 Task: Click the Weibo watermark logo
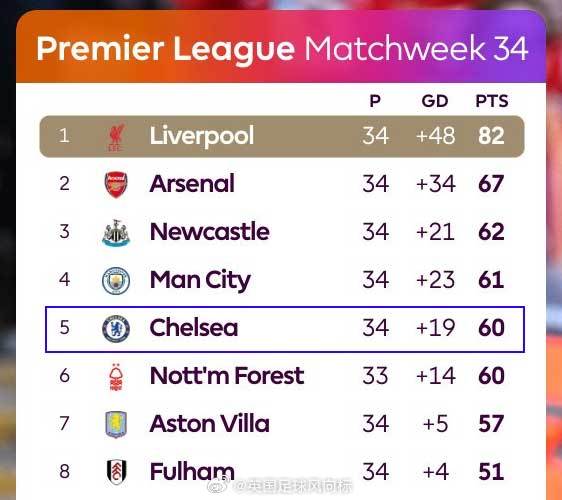coord(219,486)
